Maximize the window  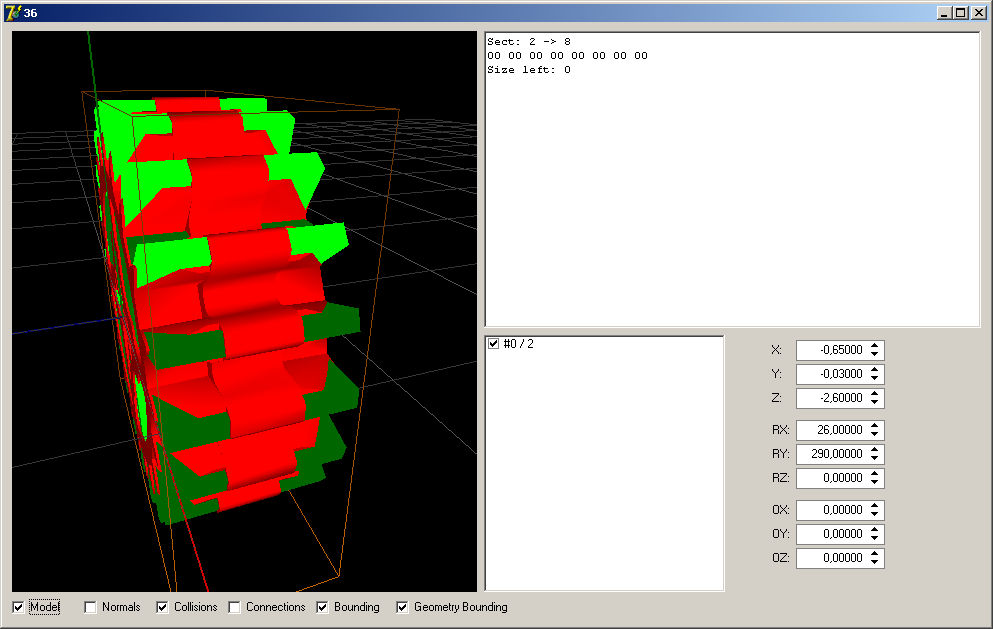(x=961, y=13)
